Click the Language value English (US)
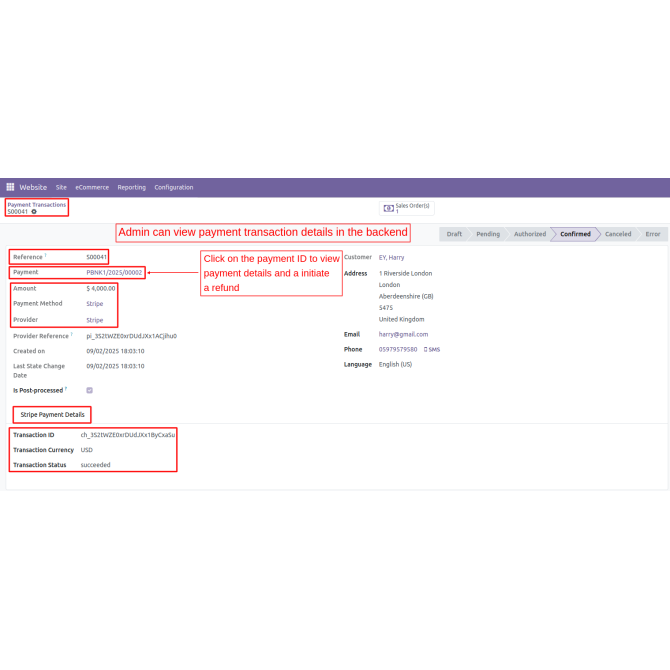 pyautogui.click(x=395, y=364)
